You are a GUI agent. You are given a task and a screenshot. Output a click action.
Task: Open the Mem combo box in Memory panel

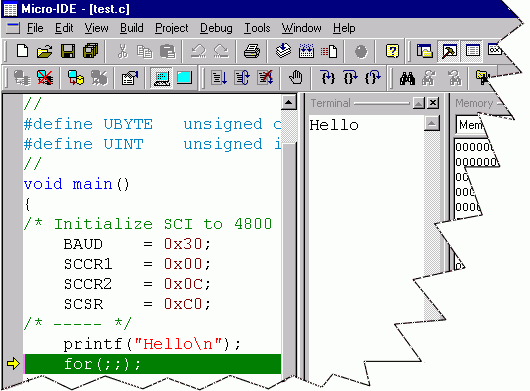(471, 125)
